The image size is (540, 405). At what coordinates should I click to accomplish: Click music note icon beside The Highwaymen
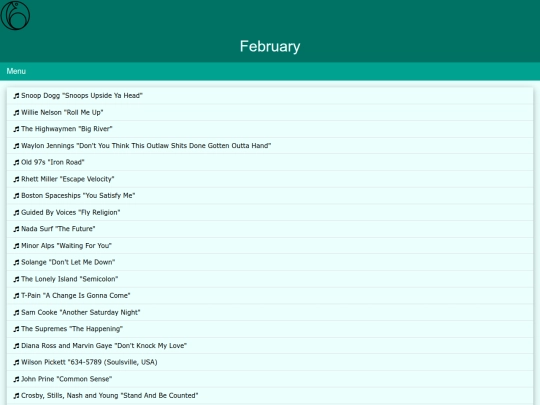[16, 129]
